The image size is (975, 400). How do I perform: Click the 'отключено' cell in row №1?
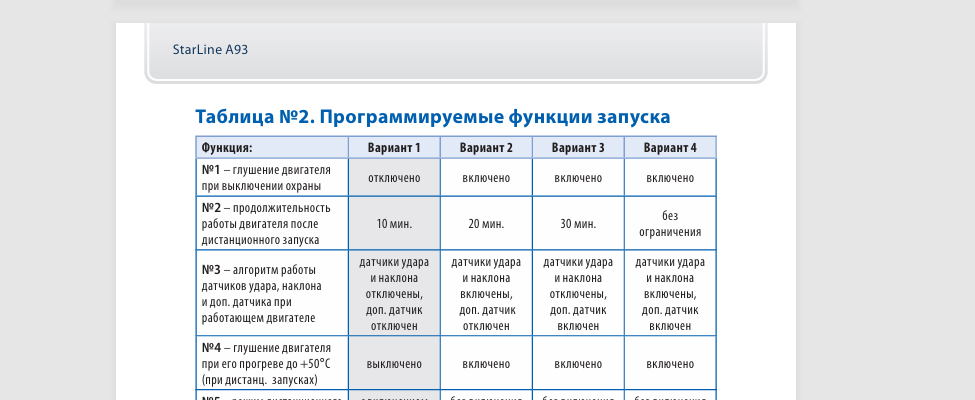pos(394,178)
